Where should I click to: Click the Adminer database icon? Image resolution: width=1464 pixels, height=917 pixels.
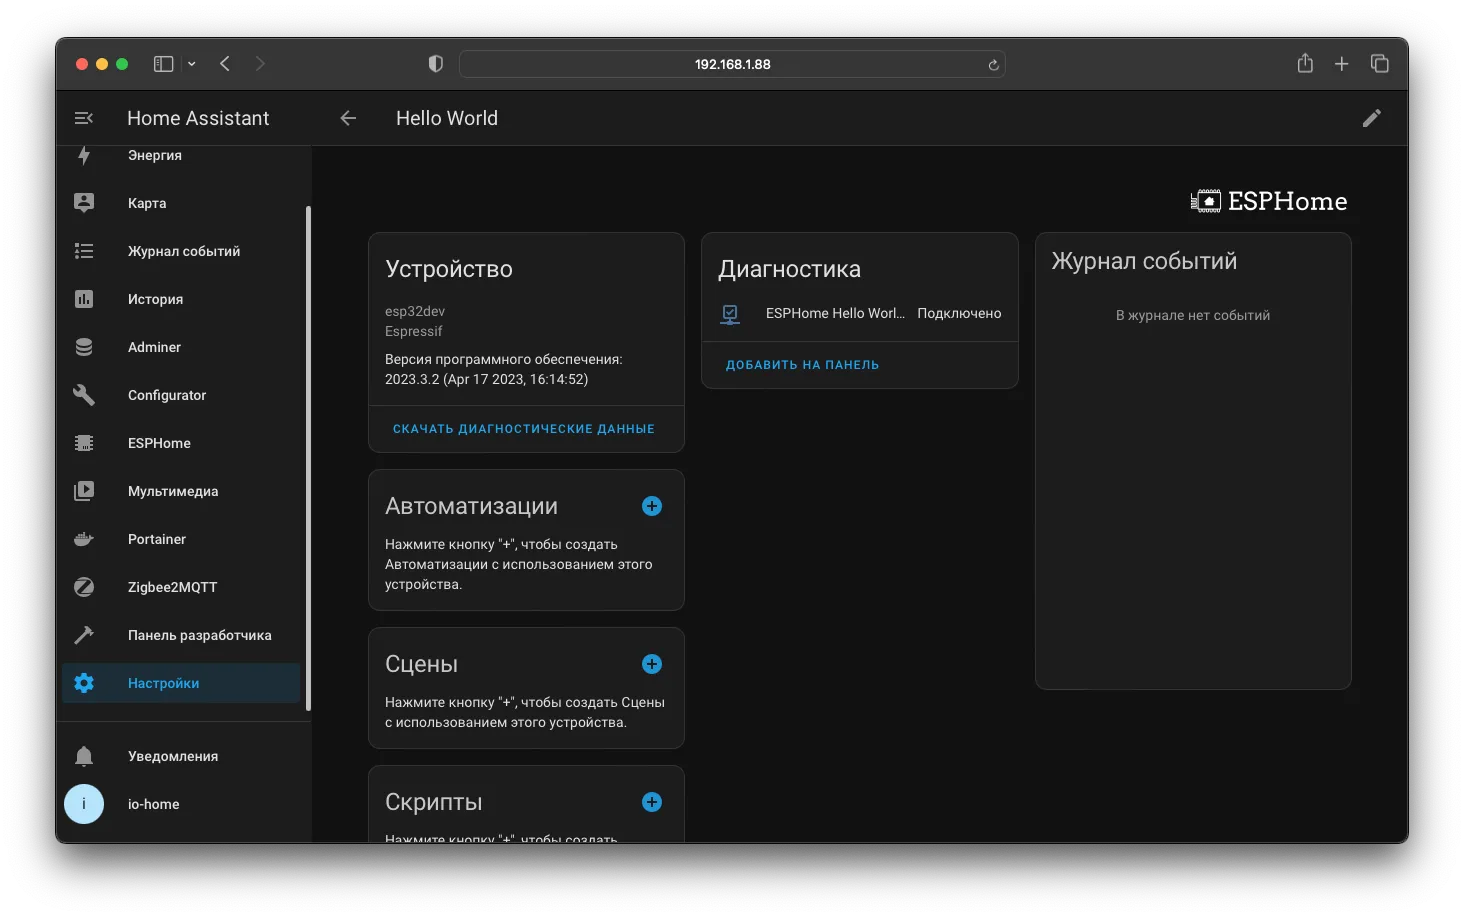tap(84, 347)
